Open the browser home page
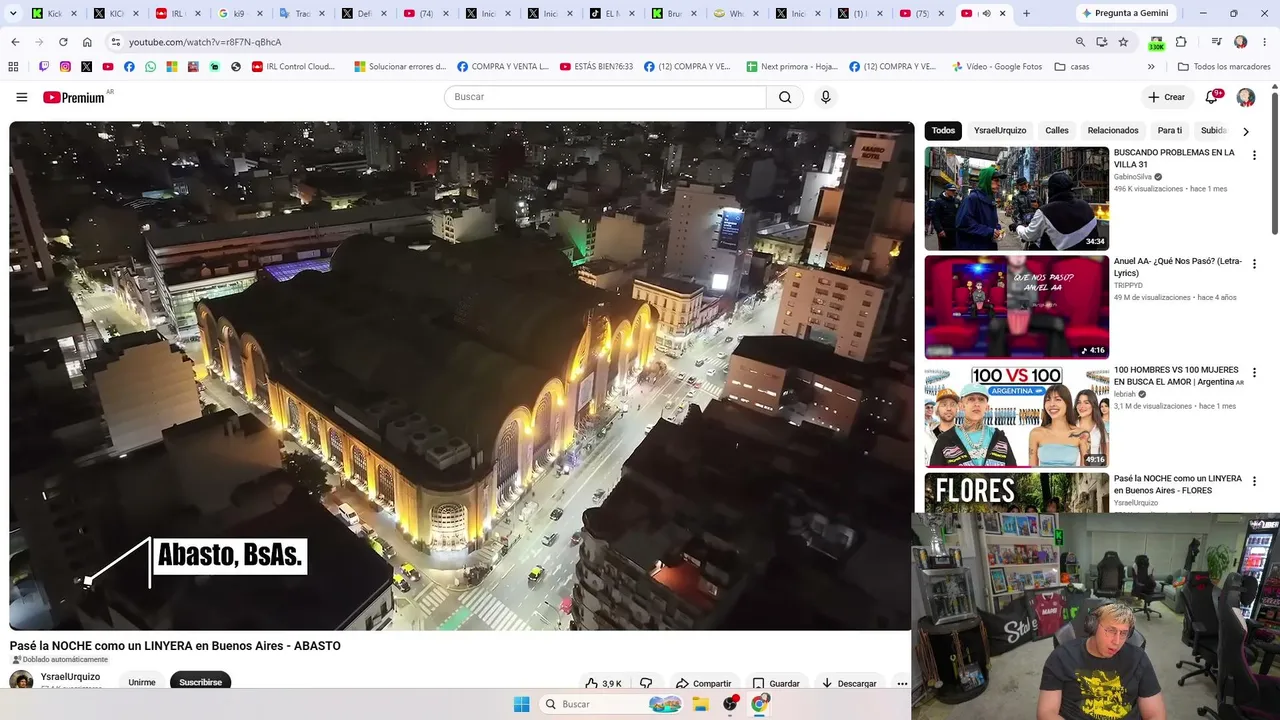The image size is (1280, 720). [87, 42]
